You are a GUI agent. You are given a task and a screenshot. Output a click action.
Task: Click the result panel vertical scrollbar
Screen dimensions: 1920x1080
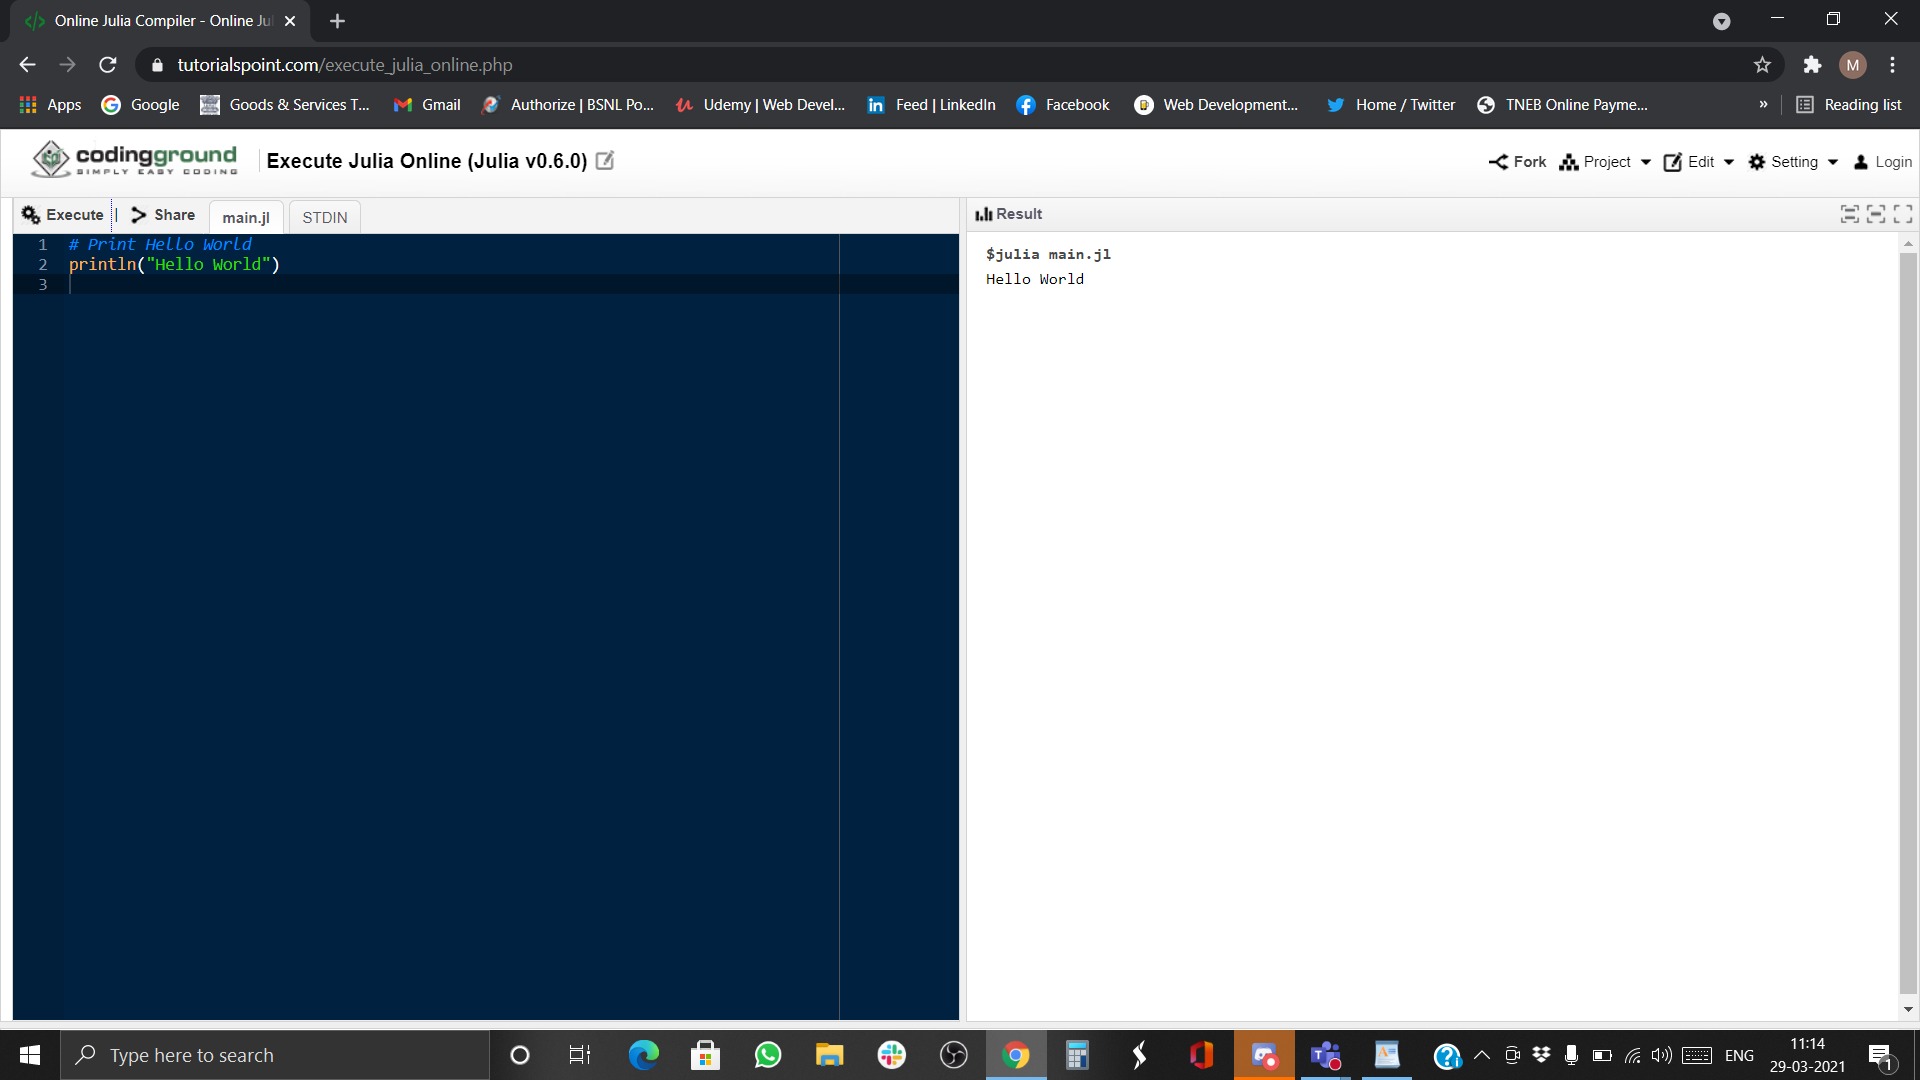(1908, 620)
